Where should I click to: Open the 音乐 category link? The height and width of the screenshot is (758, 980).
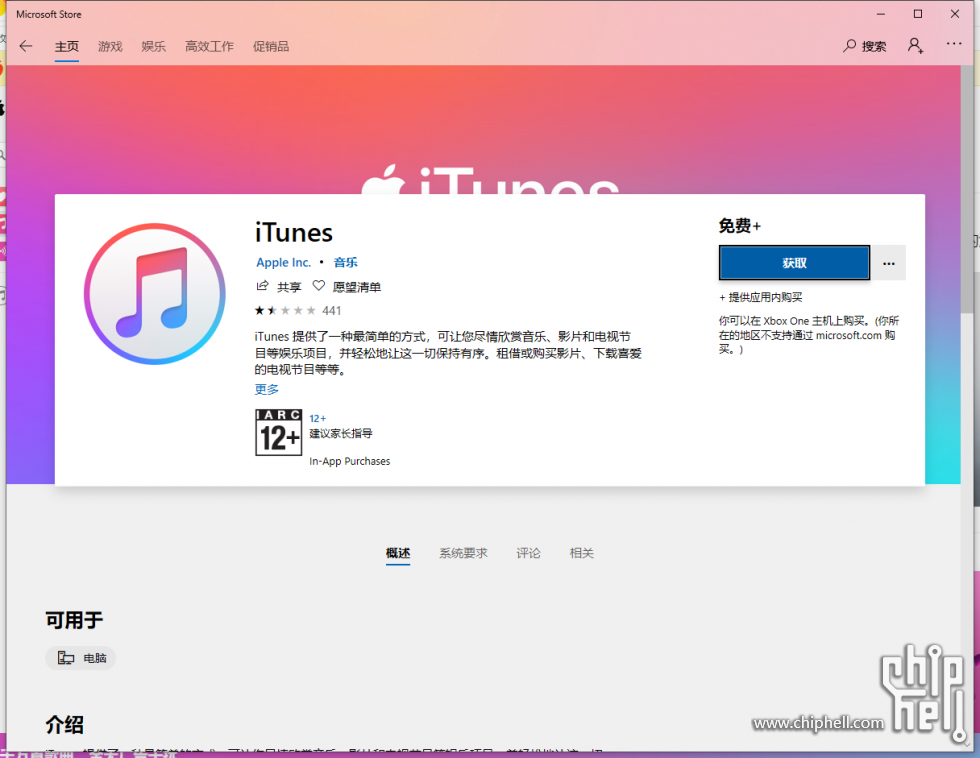(346, 262)
